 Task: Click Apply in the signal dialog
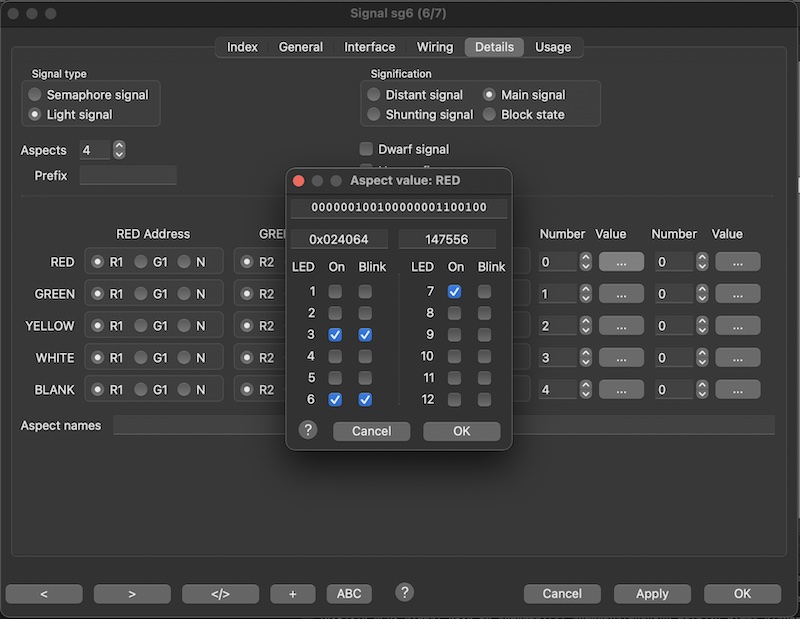[652, 593]
